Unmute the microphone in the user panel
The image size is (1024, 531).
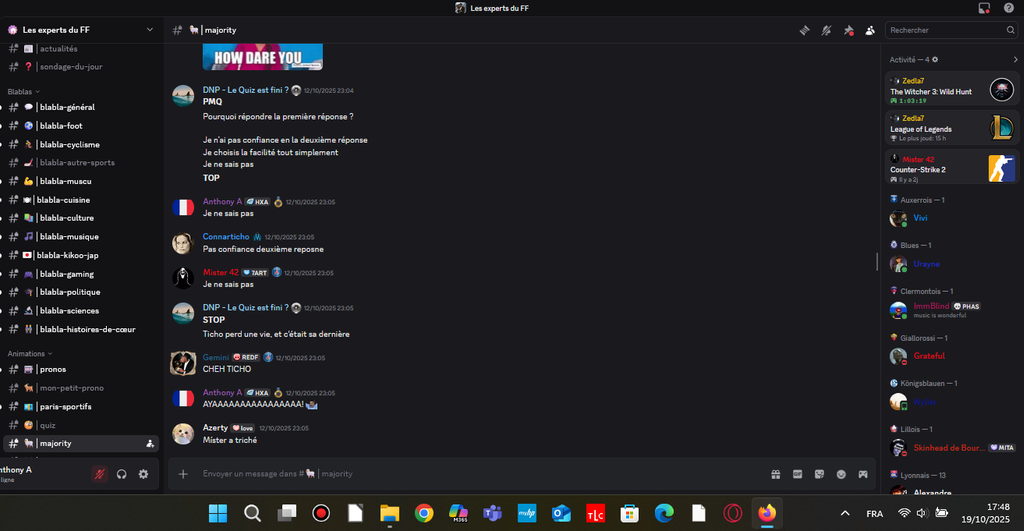pos(99,474)
